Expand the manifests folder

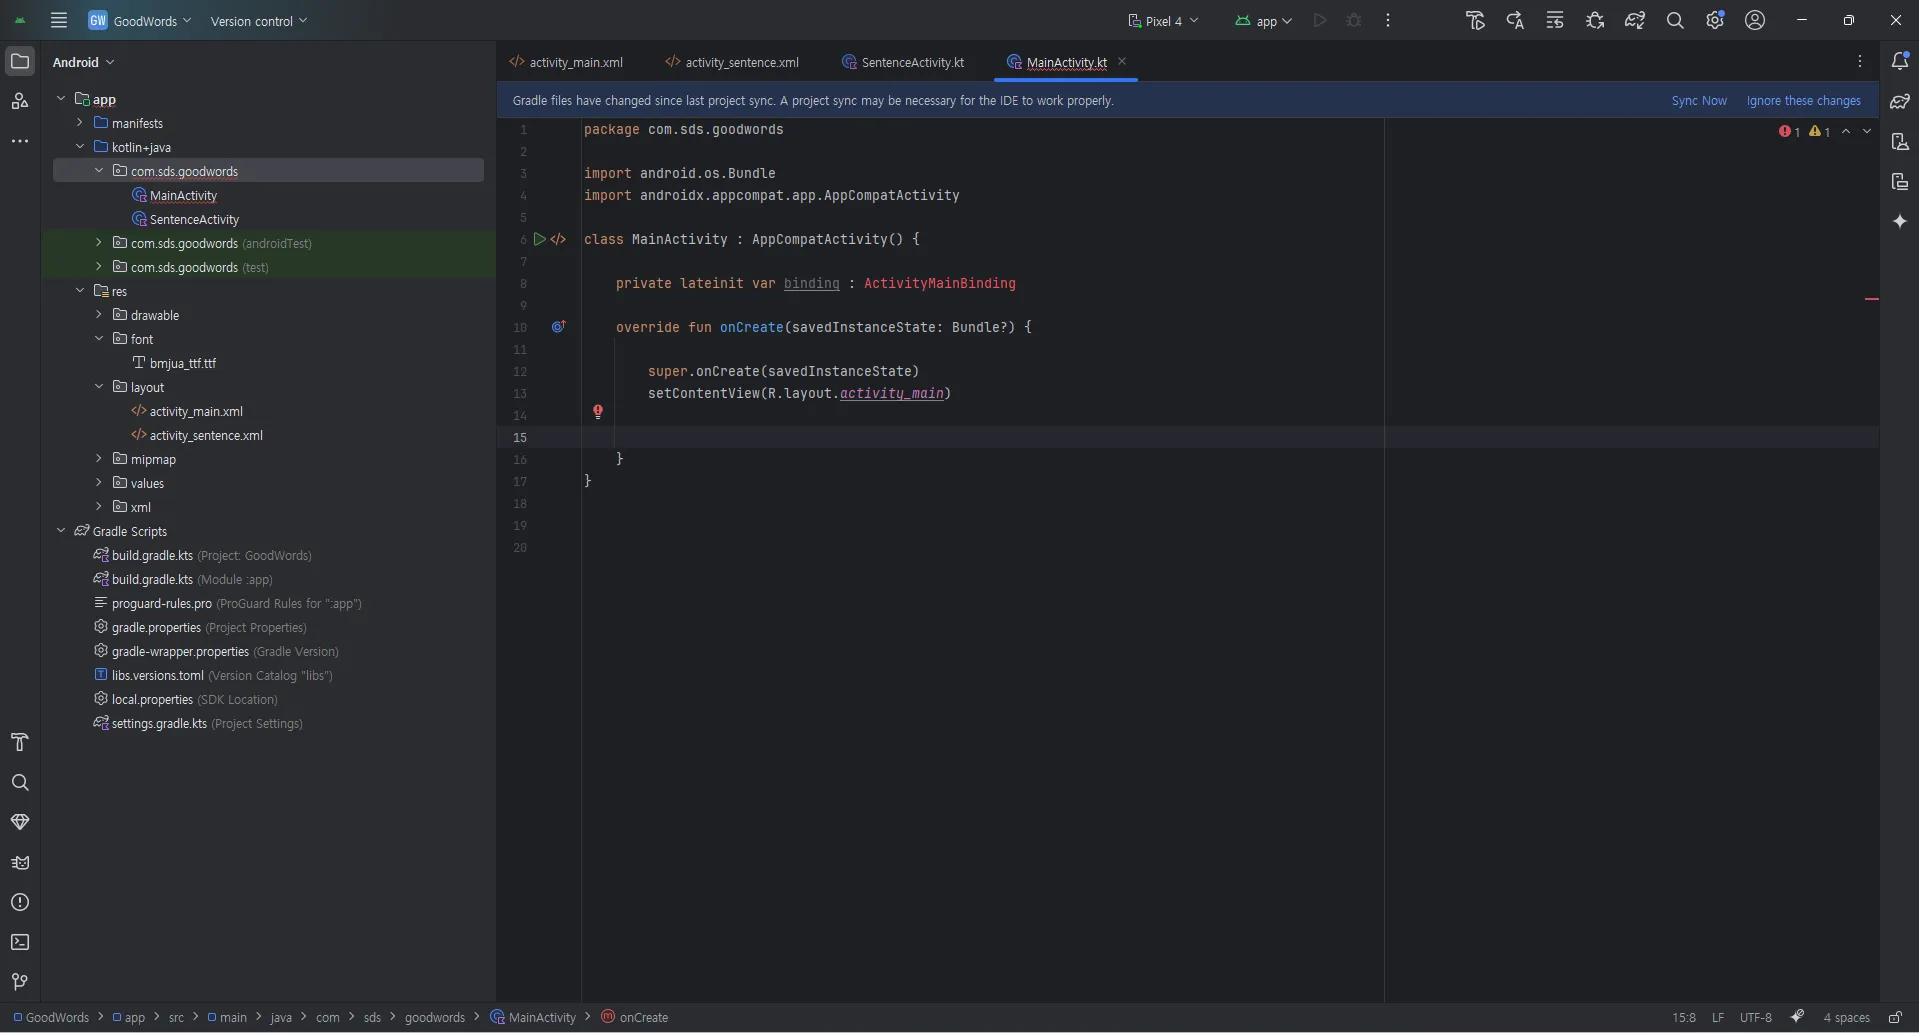80,123
